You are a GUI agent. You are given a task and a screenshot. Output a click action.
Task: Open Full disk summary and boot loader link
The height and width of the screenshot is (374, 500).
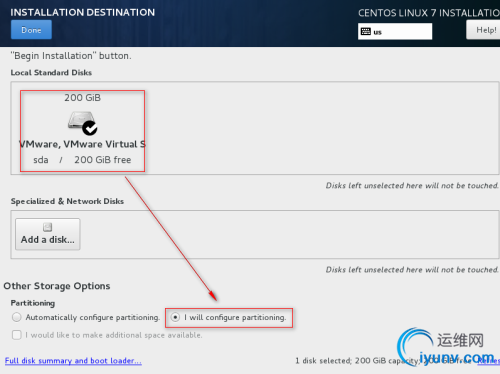(73, 361)
